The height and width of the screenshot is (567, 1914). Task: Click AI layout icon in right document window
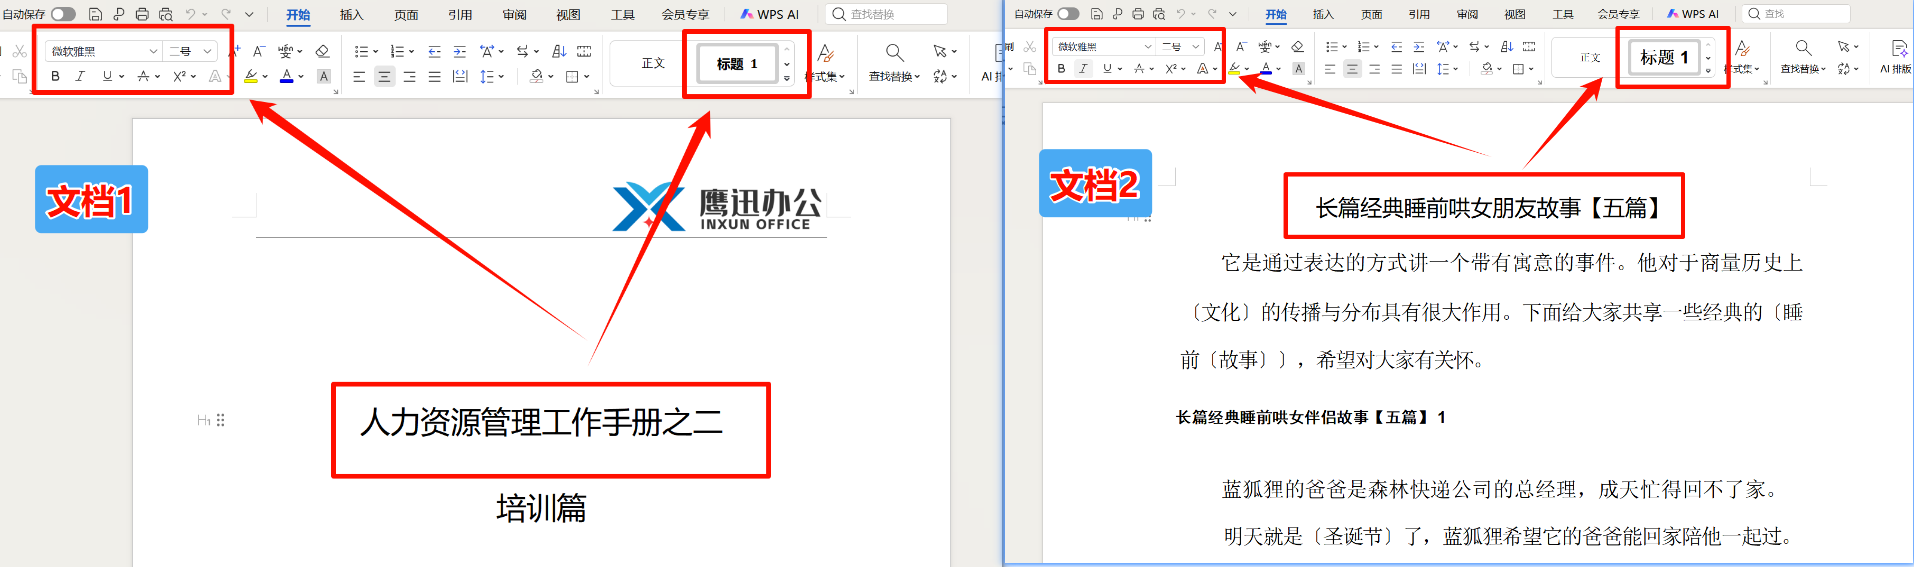[x=1898, y=48]
